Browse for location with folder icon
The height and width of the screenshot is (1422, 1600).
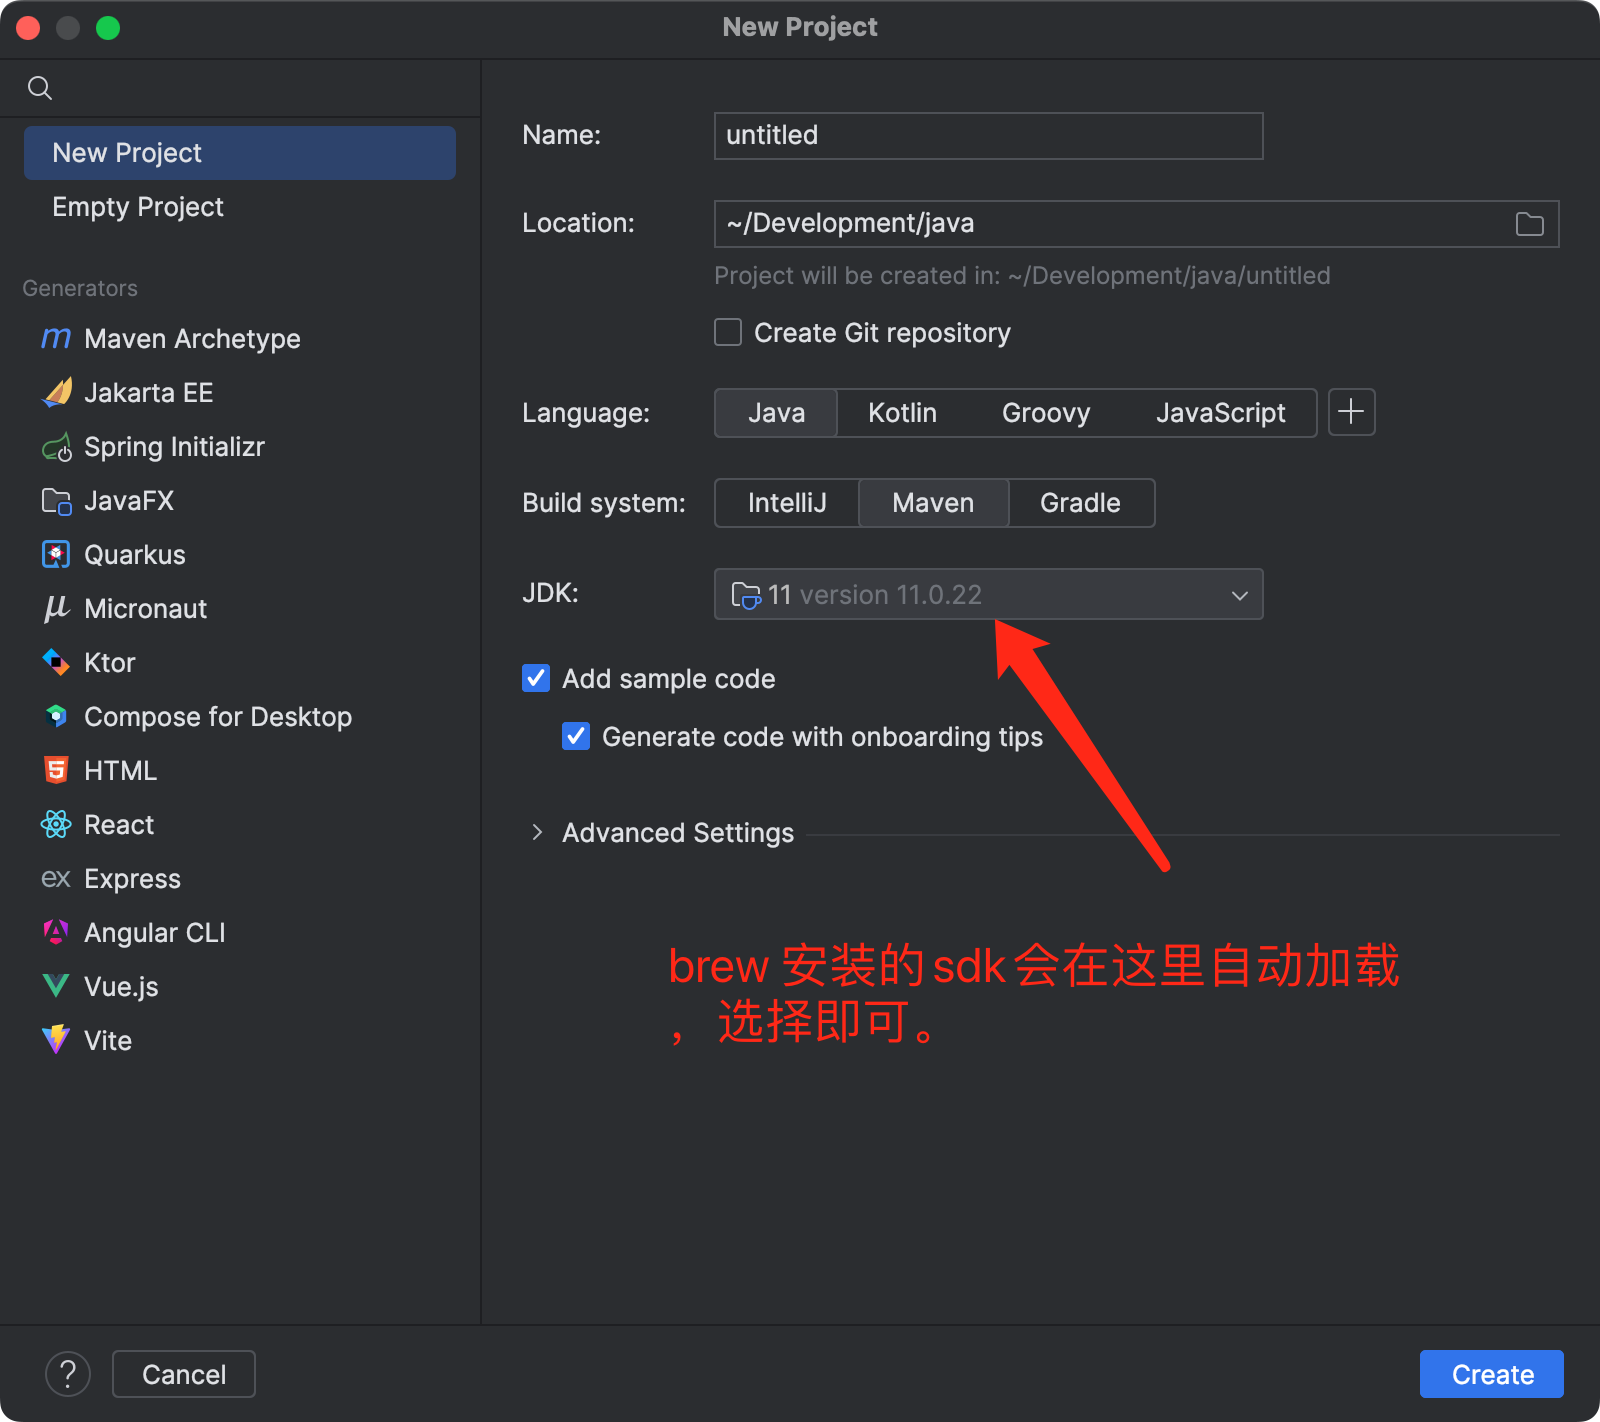click(1530, 224)
